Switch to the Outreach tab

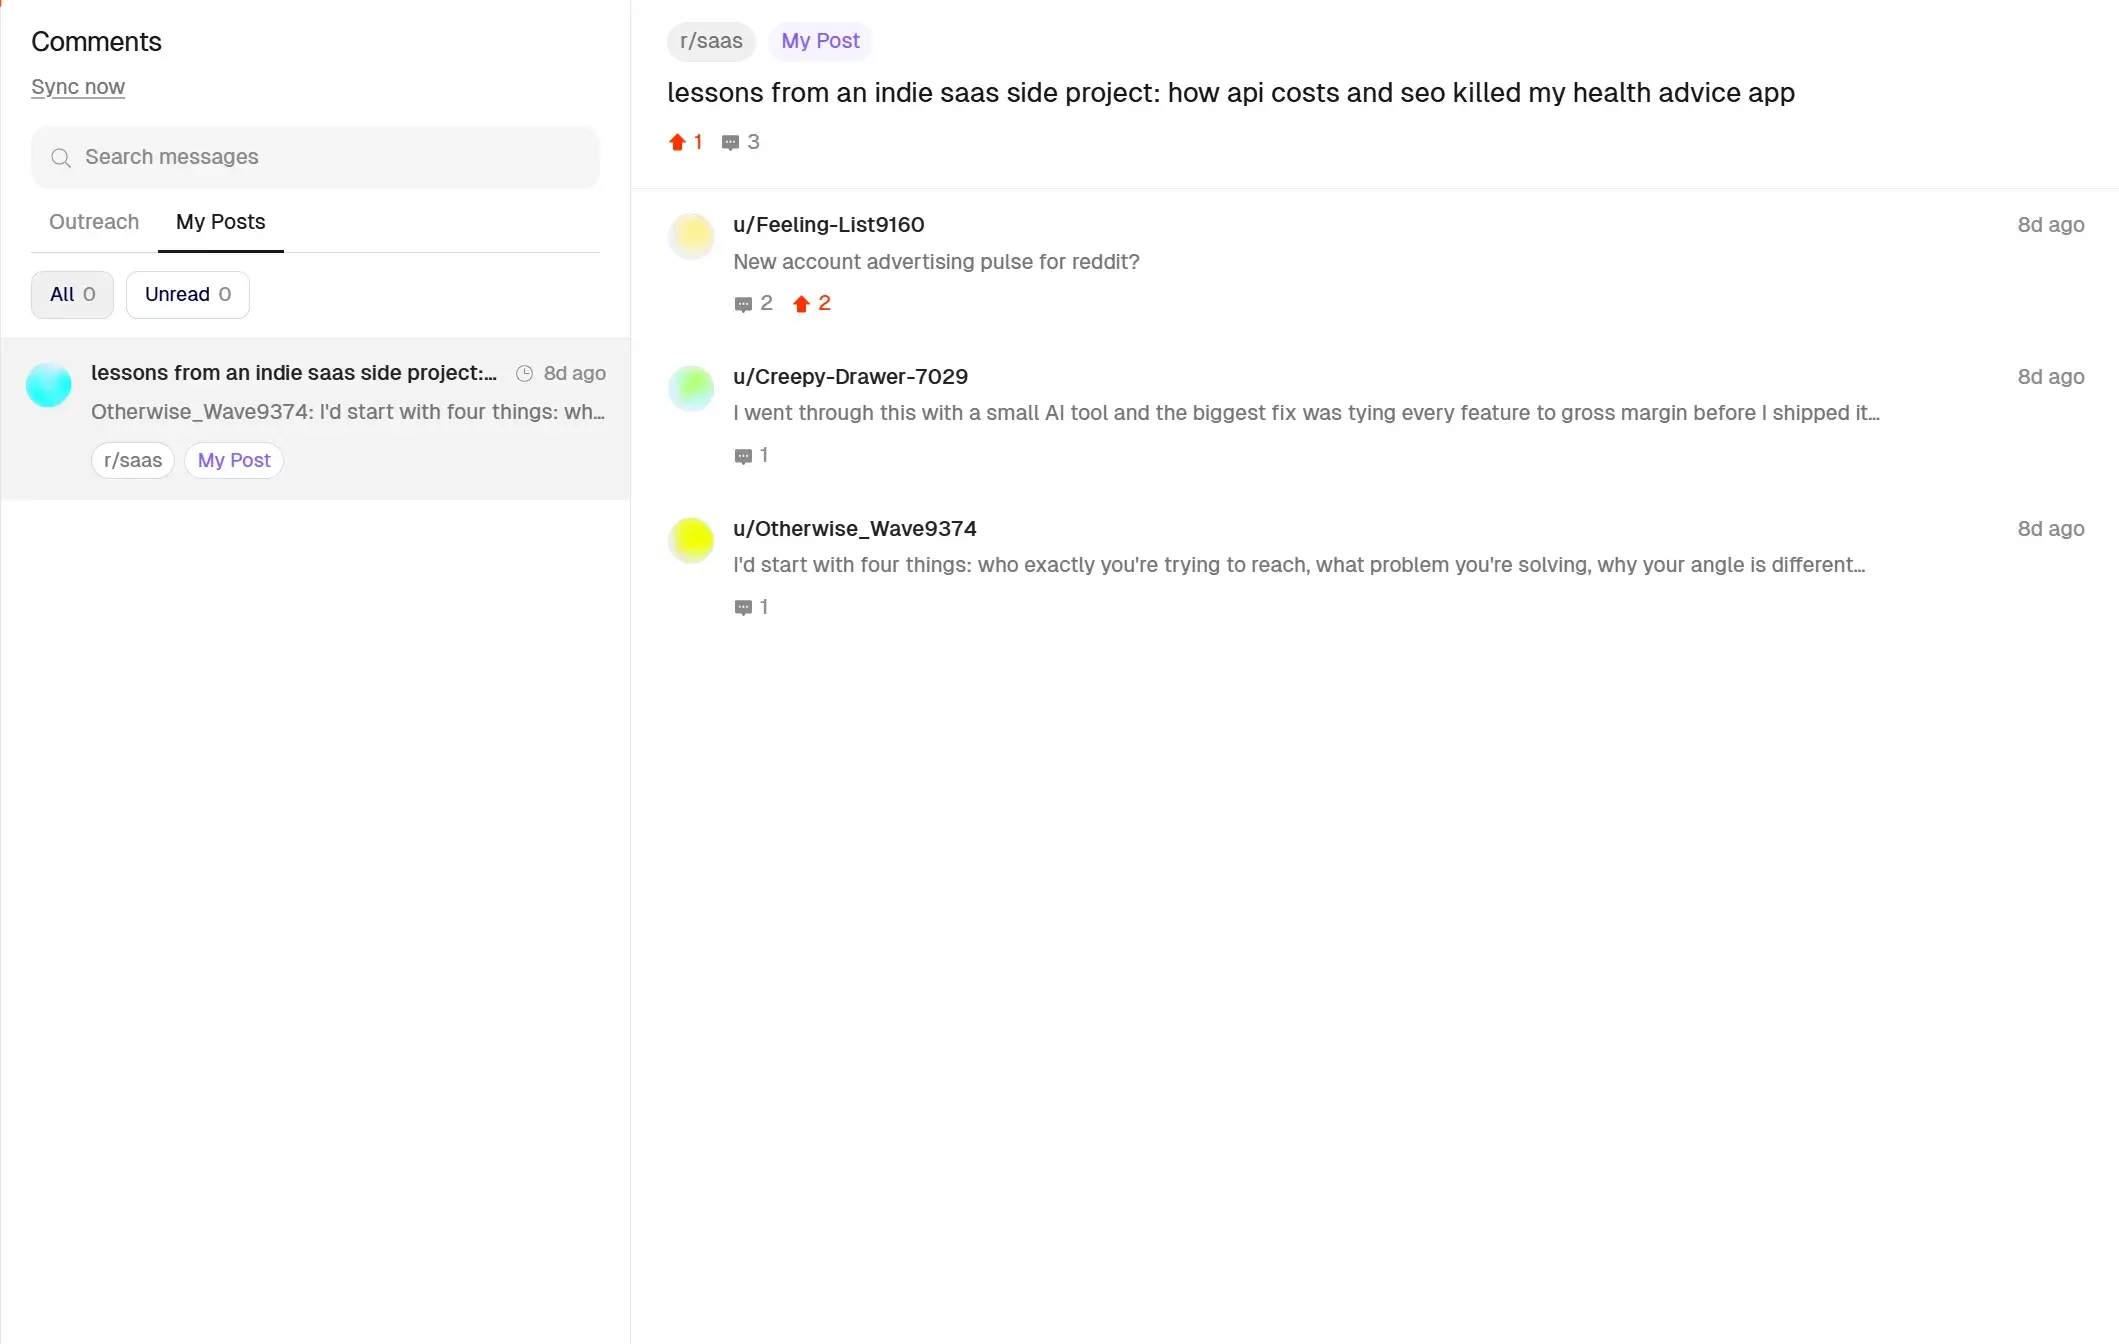coord(93,222)
